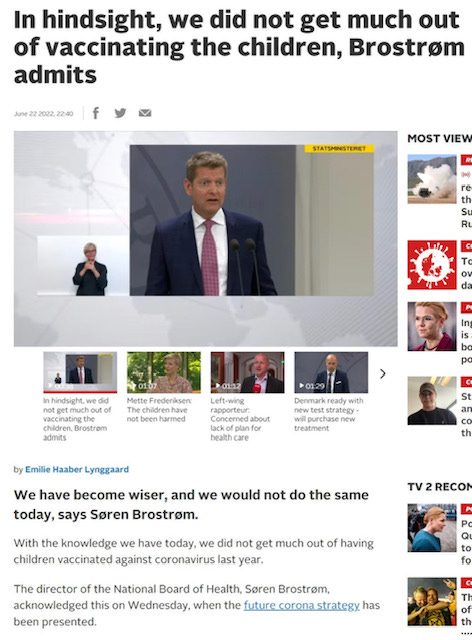Open the red coronavirus Denmark map story

tap(432, 265)
